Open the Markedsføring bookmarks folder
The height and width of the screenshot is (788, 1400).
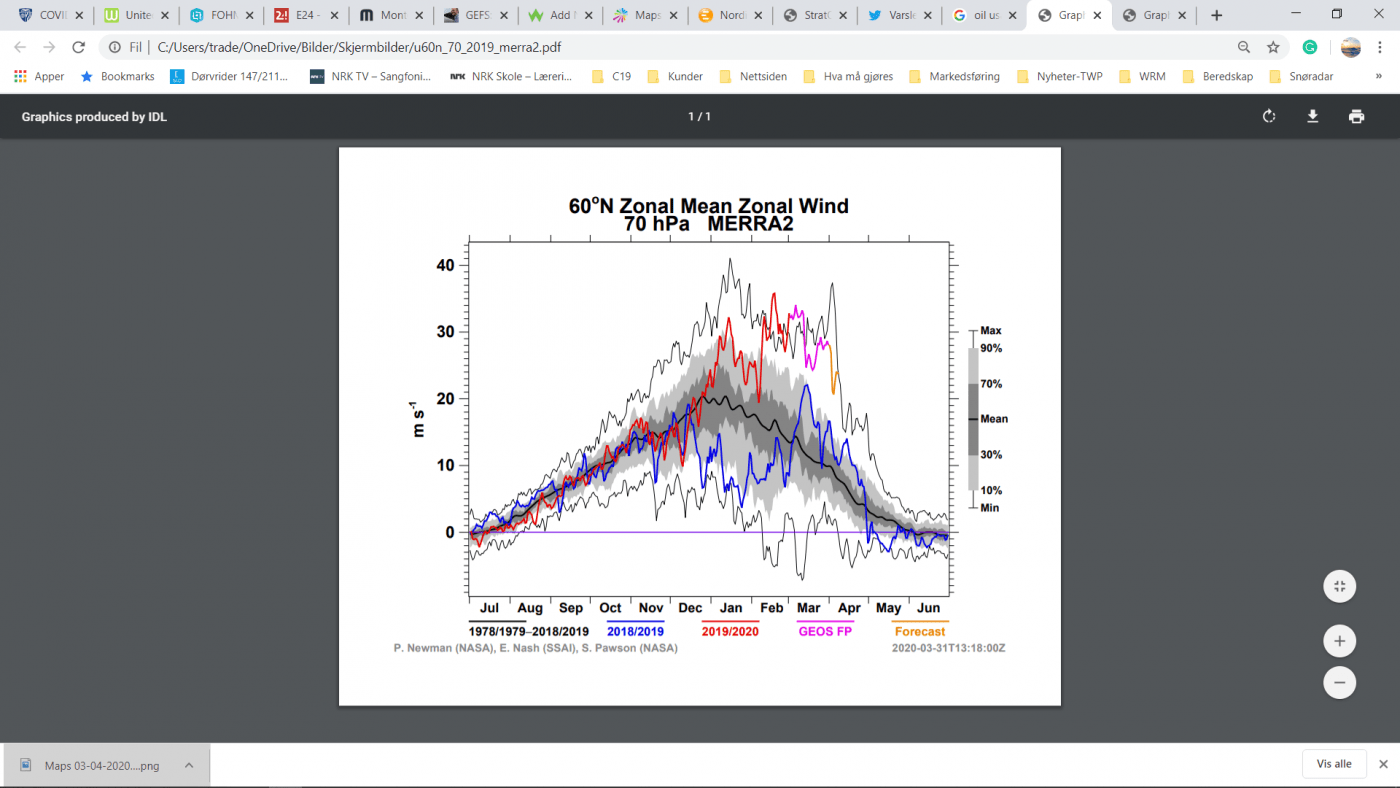click(954, 76)
